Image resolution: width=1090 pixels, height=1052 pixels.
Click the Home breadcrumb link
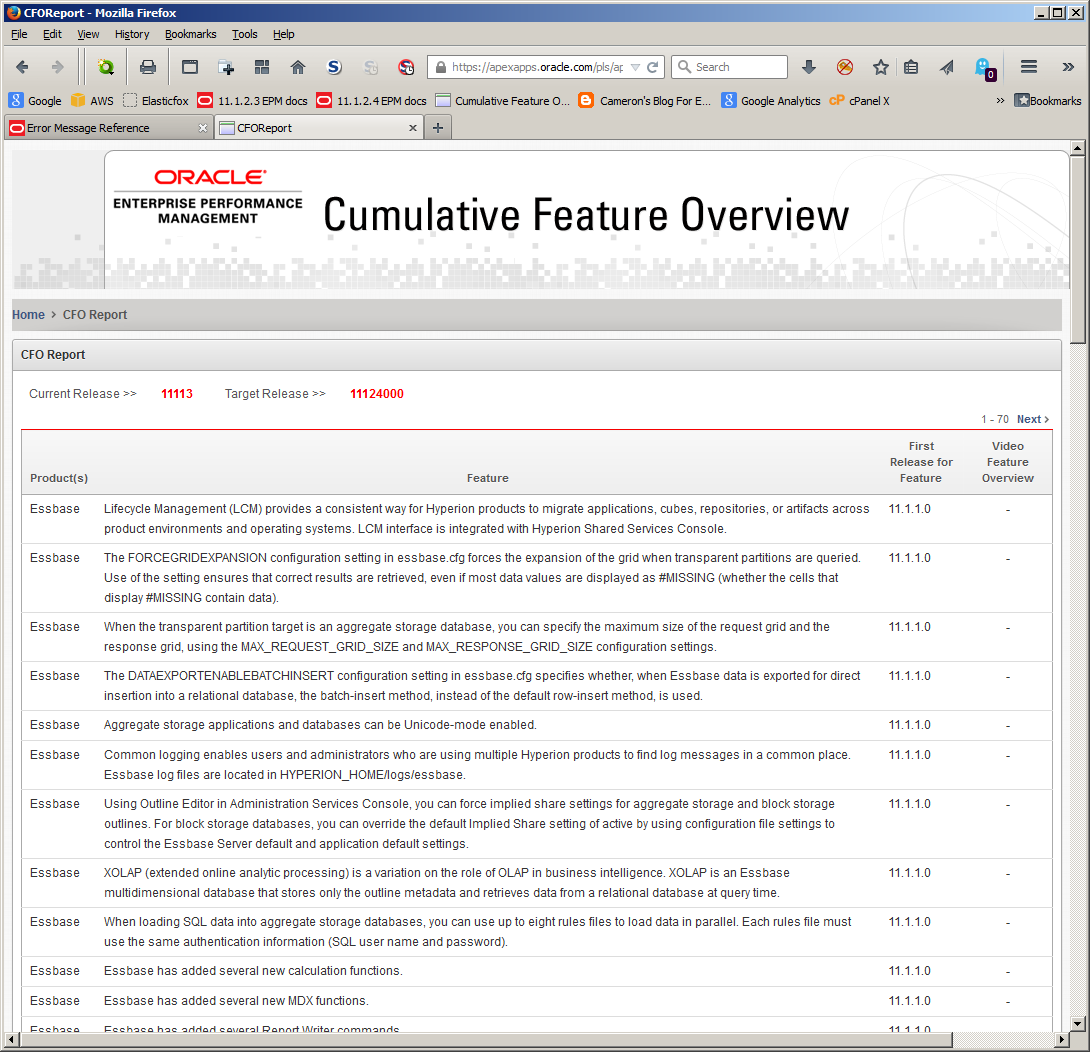(28, 315)
